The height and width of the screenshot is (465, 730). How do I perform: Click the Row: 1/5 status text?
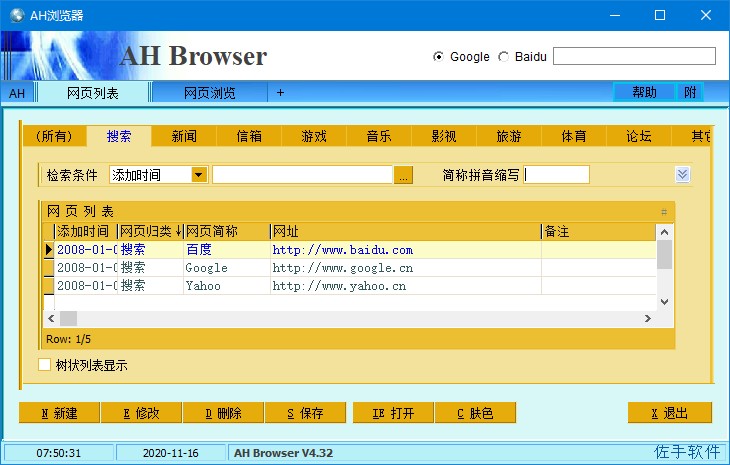point(68,339)
